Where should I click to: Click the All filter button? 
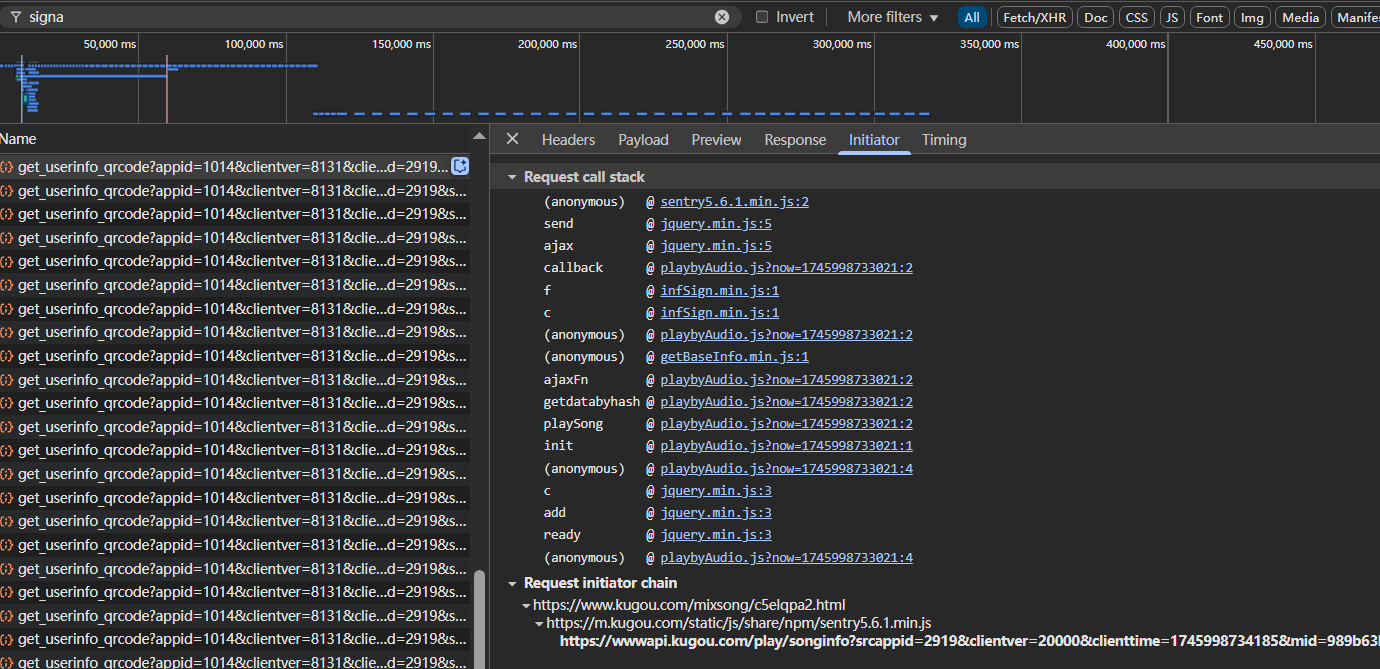(971, 17)
